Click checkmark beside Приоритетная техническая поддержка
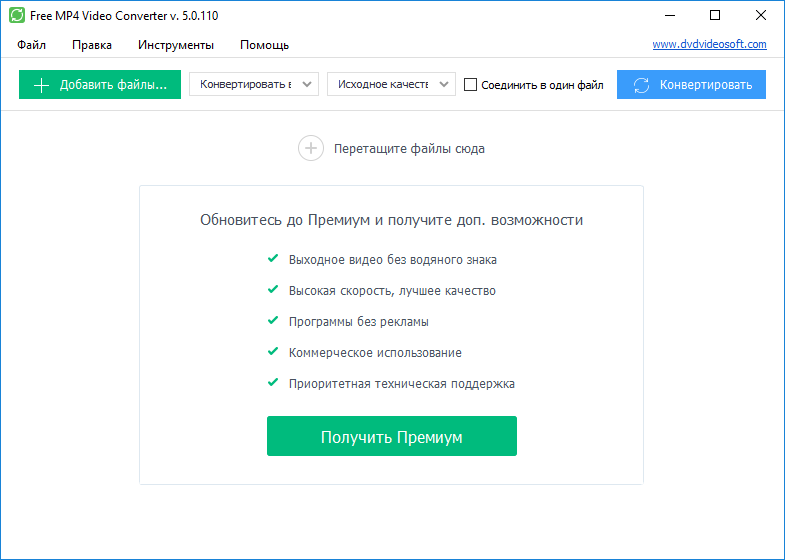785x560 pixels. coord(272,383)
